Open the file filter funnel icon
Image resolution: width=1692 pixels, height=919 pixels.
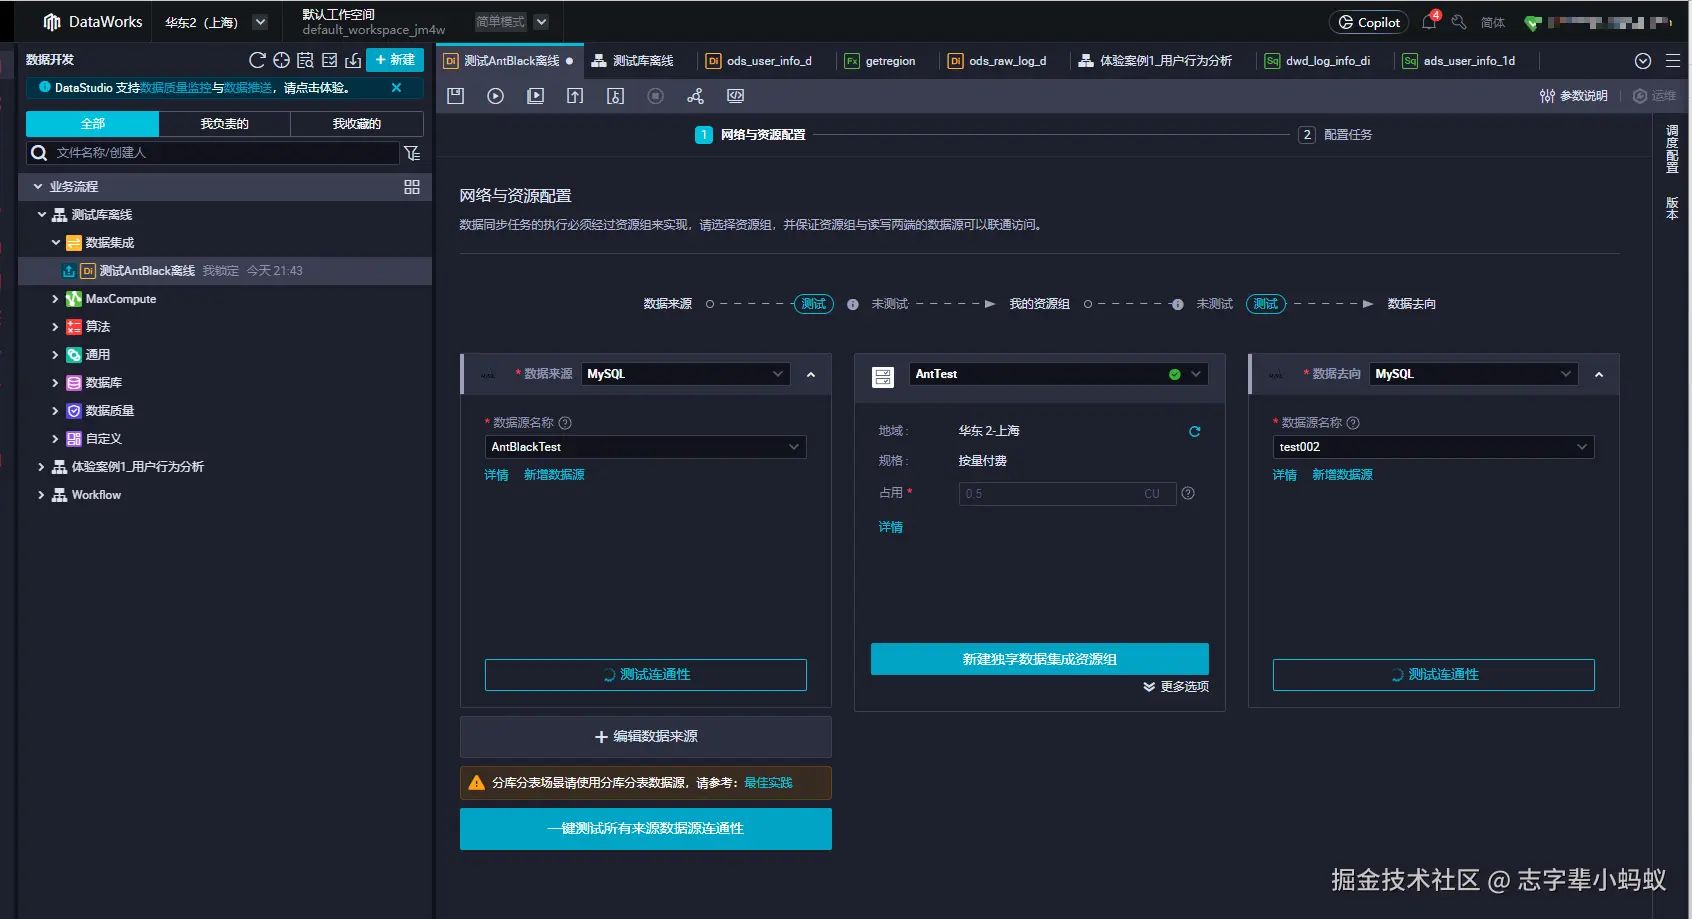click(x=412, y=153)
